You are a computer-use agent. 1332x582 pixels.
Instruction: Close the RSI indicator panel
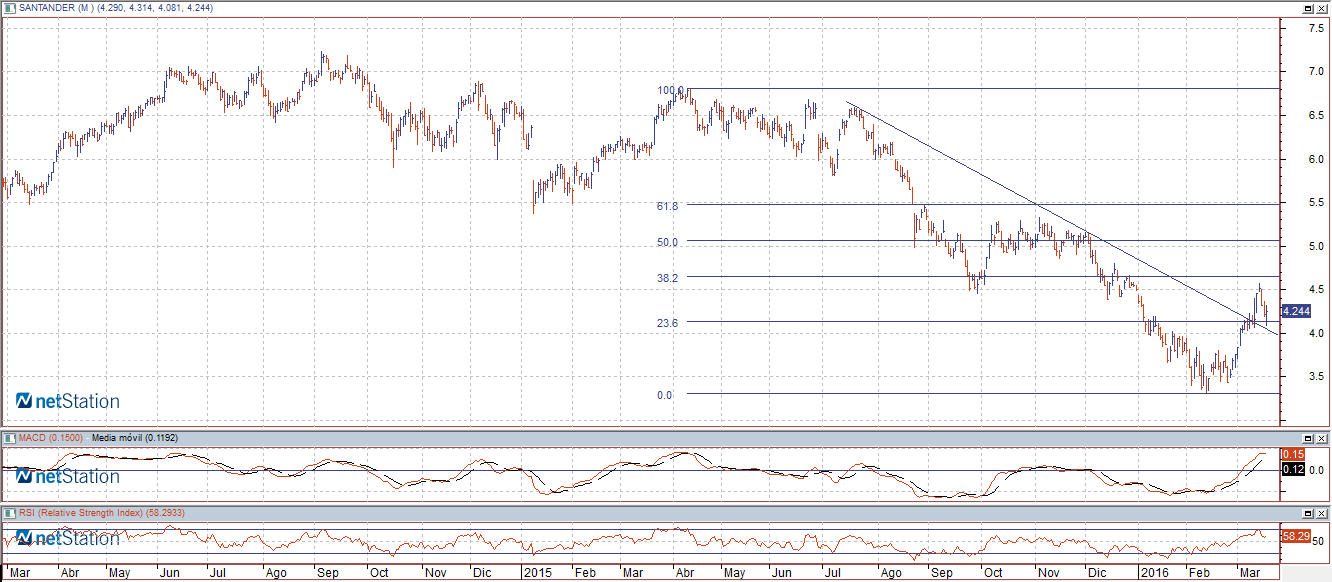1322,513
